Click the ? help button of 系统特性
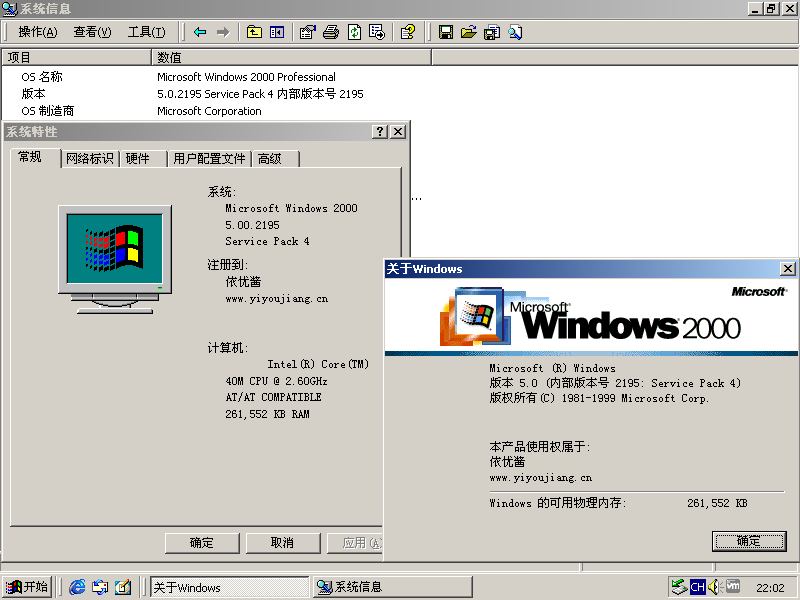 coord(380,132)
